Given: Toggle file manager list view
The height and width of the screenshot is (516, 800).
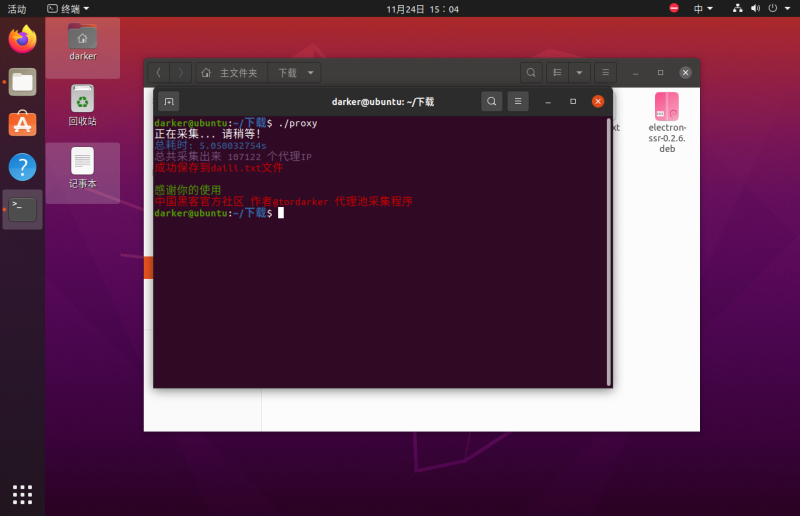Looking at the screenshot, I should (x=558, y=73).
